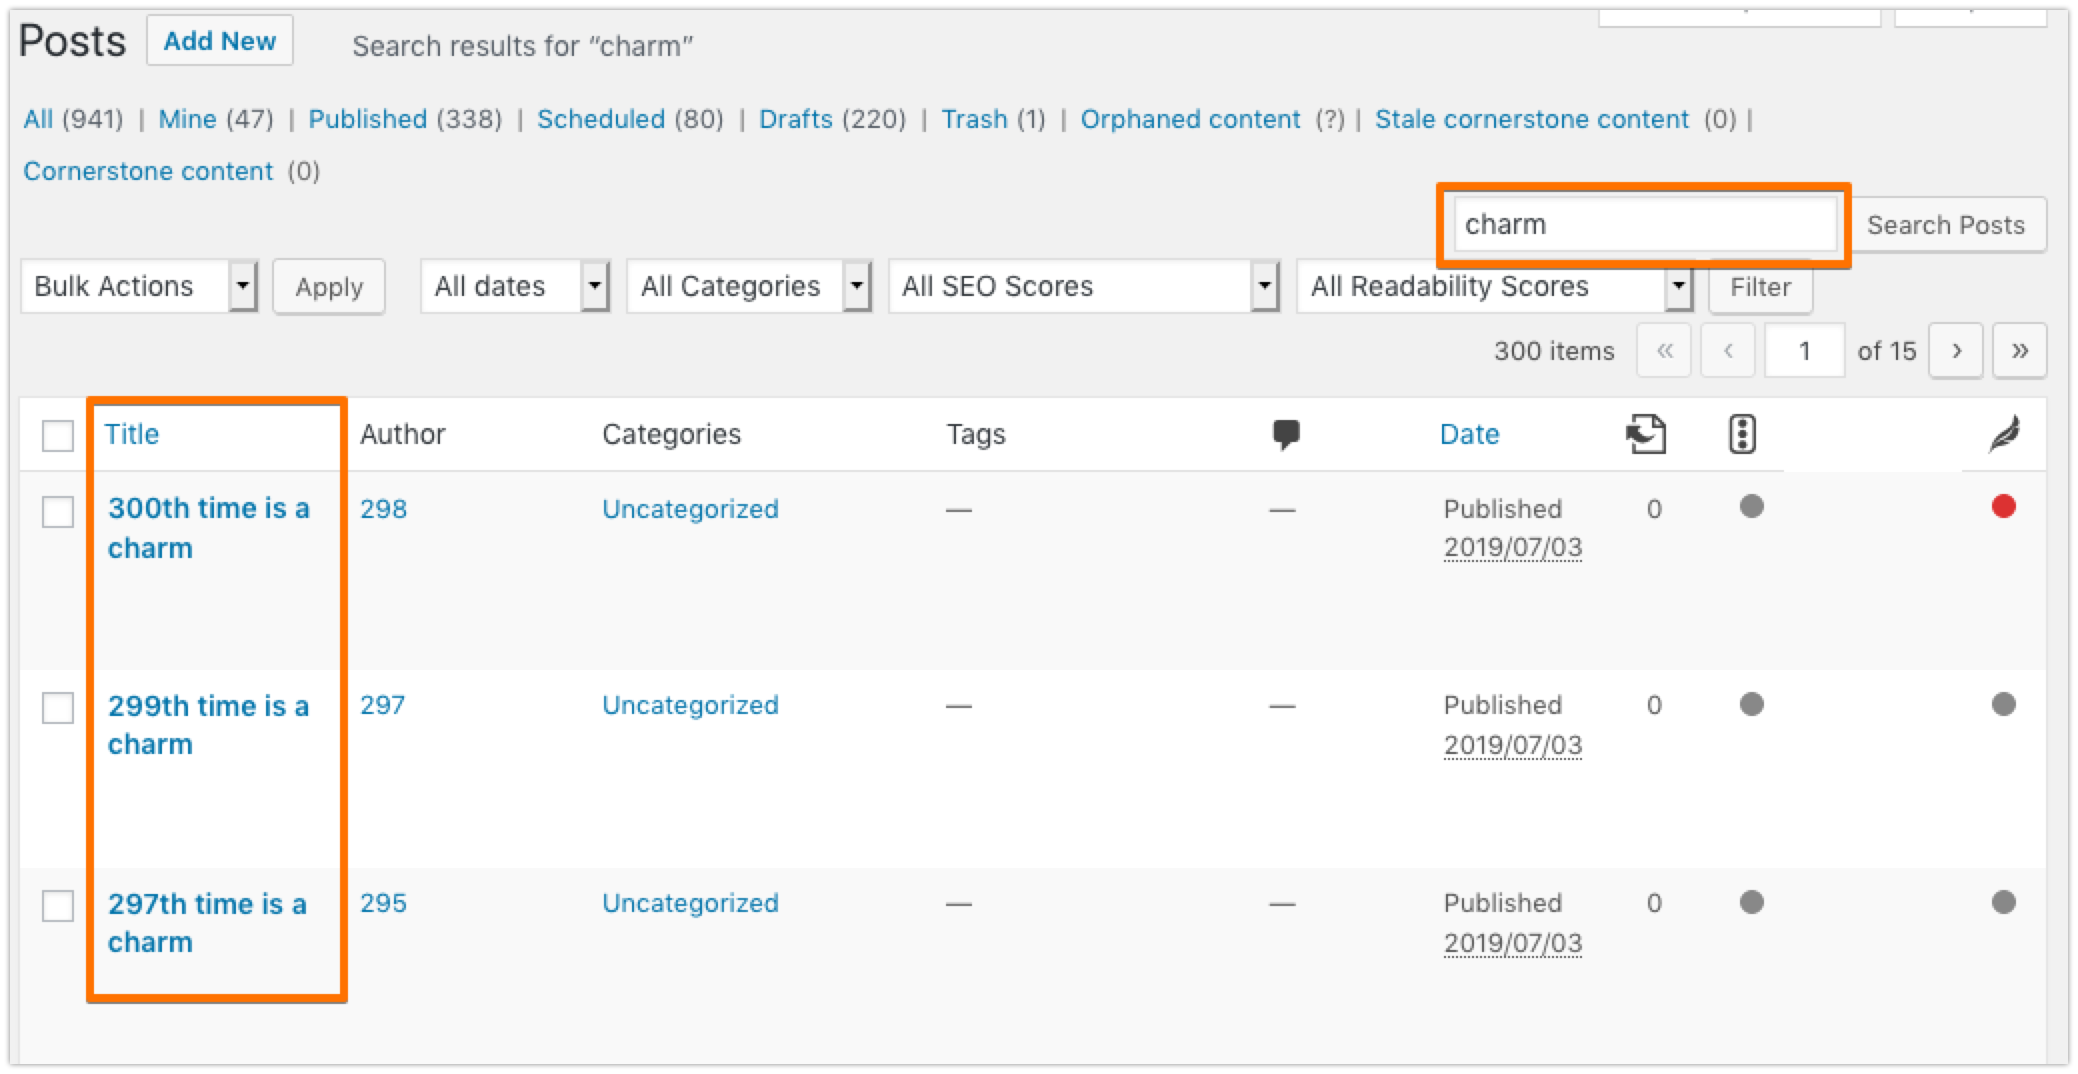Show Orphaned content posts
Screen dimensions: 2078x1074
[x=1190, y=119]
